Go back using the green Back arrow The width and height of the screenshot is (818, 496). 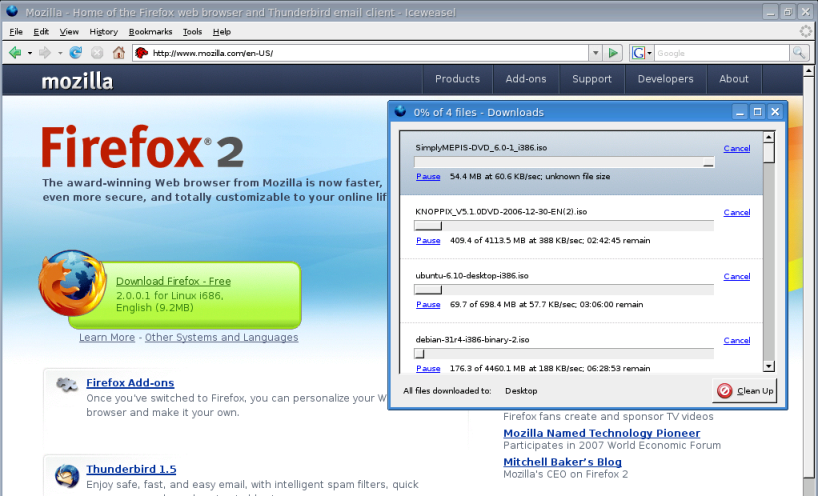(x=15, y=53)
